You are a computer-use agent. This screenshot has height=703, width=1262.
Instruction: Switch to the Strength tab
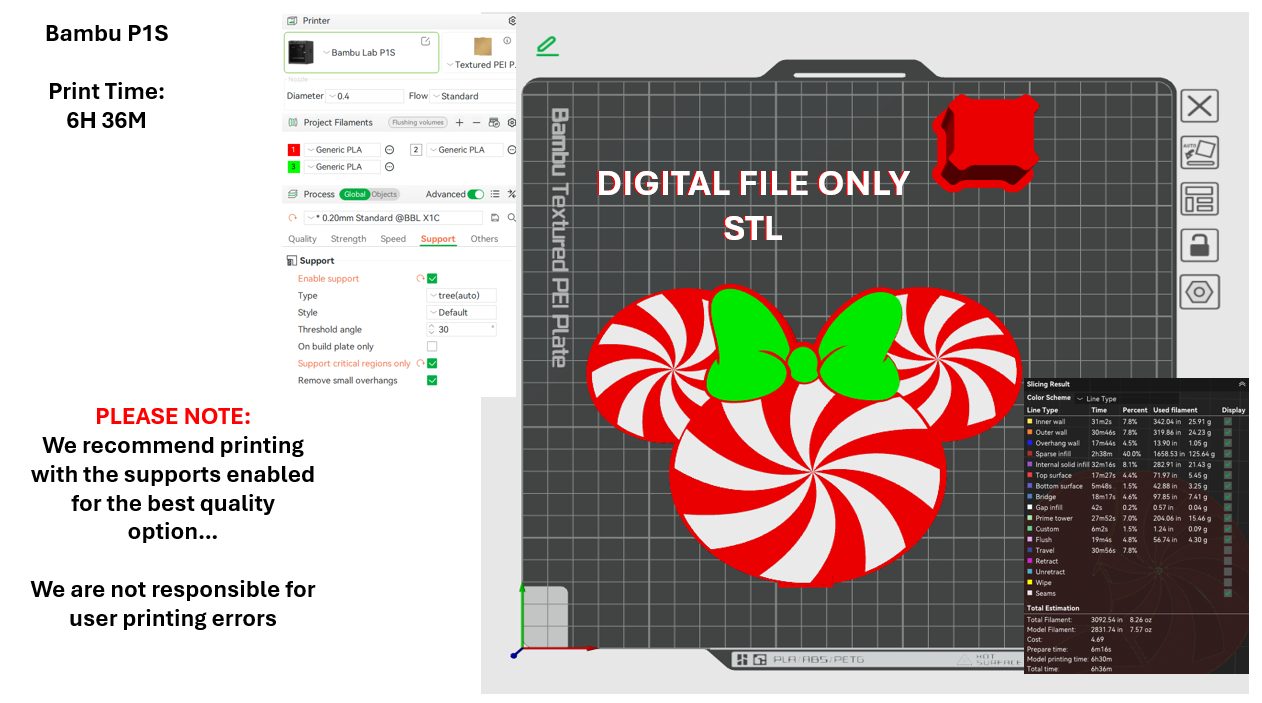coord(348,239)
